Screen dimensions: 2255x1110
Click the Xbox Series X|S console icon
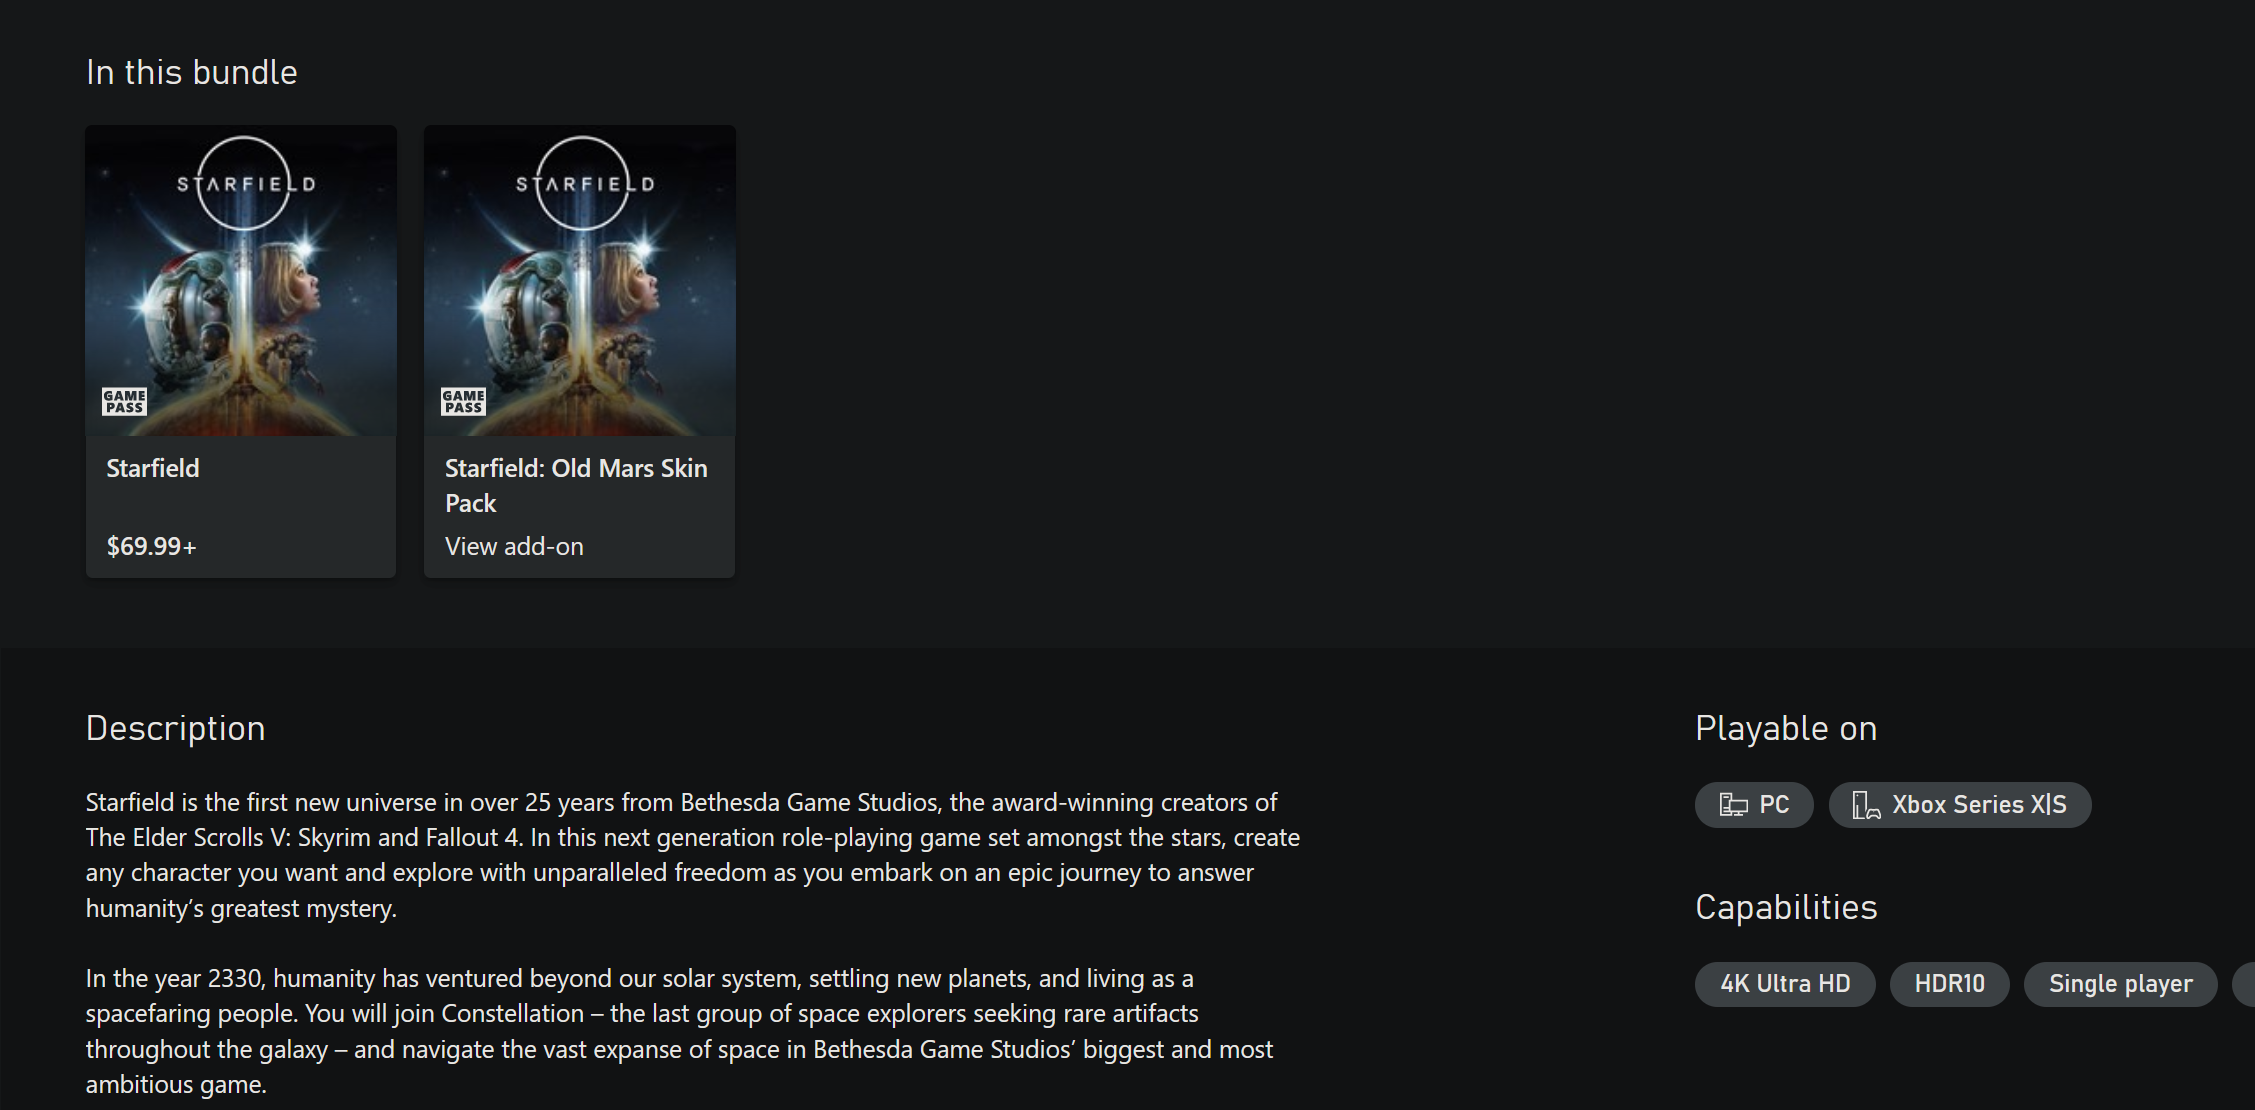(x=1866, y=805)
